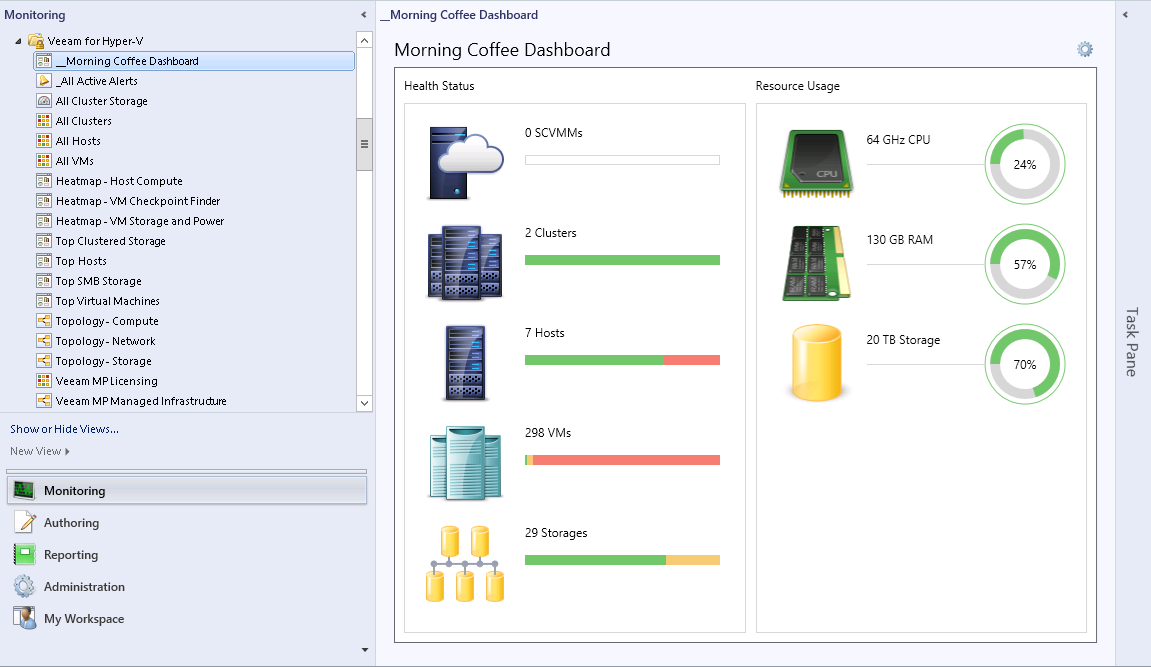Open Heatmap - VM Storage and Power view

click(140, 221)
